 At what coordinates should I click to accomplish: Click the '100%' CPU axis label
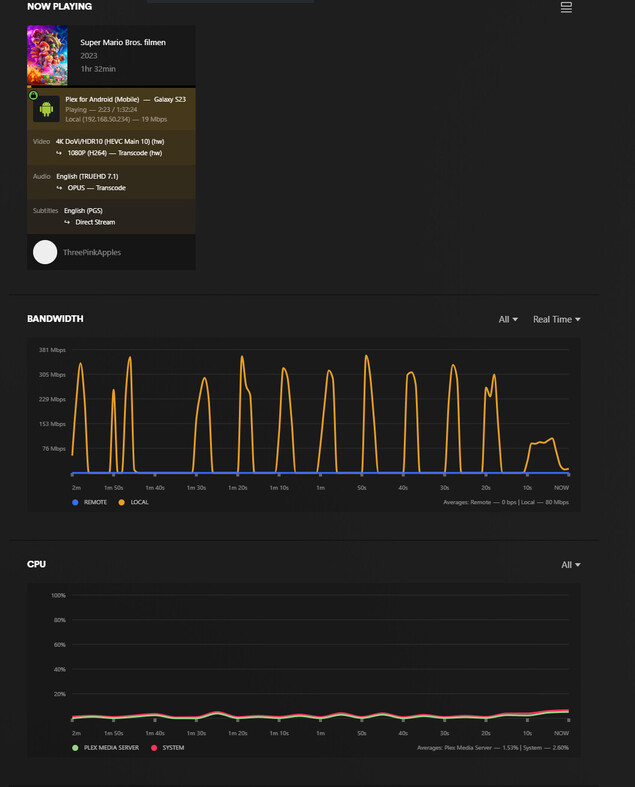pyautogui.click(x=58, y=595)
